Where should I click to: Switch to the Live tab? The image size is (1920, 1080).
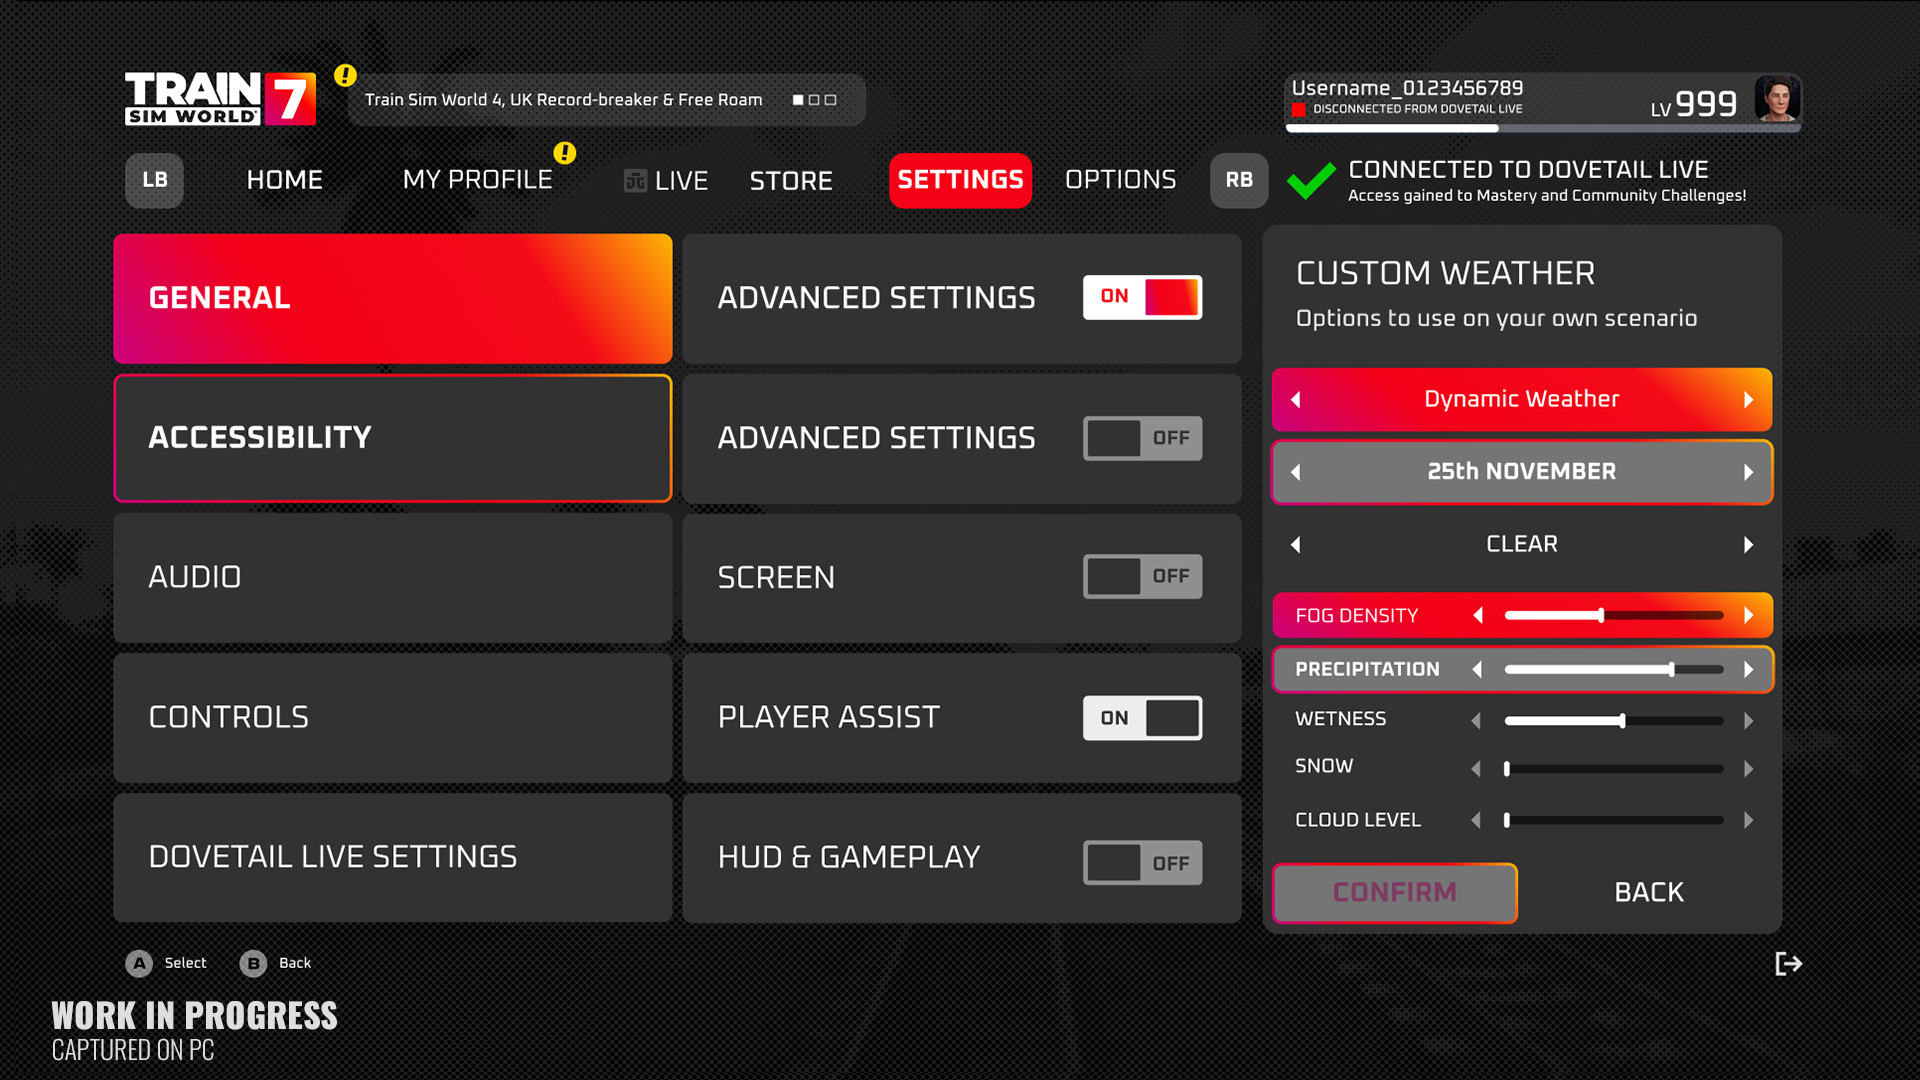click(x=666, y=181)
